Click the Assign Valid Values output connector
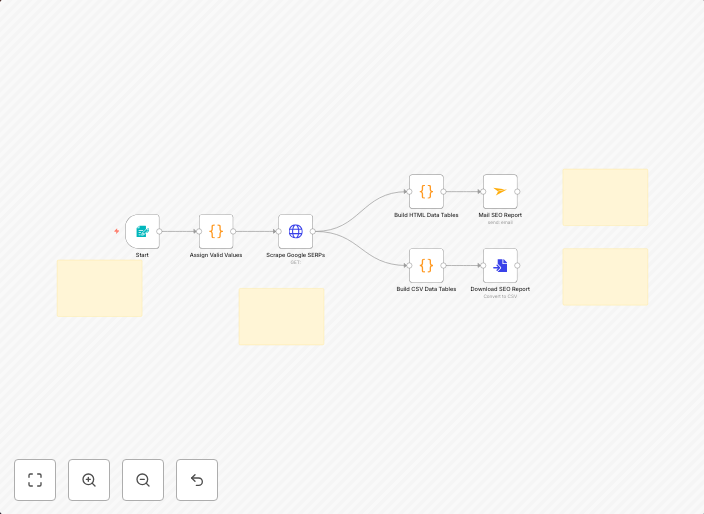The height and width of the screenshot is (514, 704). (x=233, y=231)
